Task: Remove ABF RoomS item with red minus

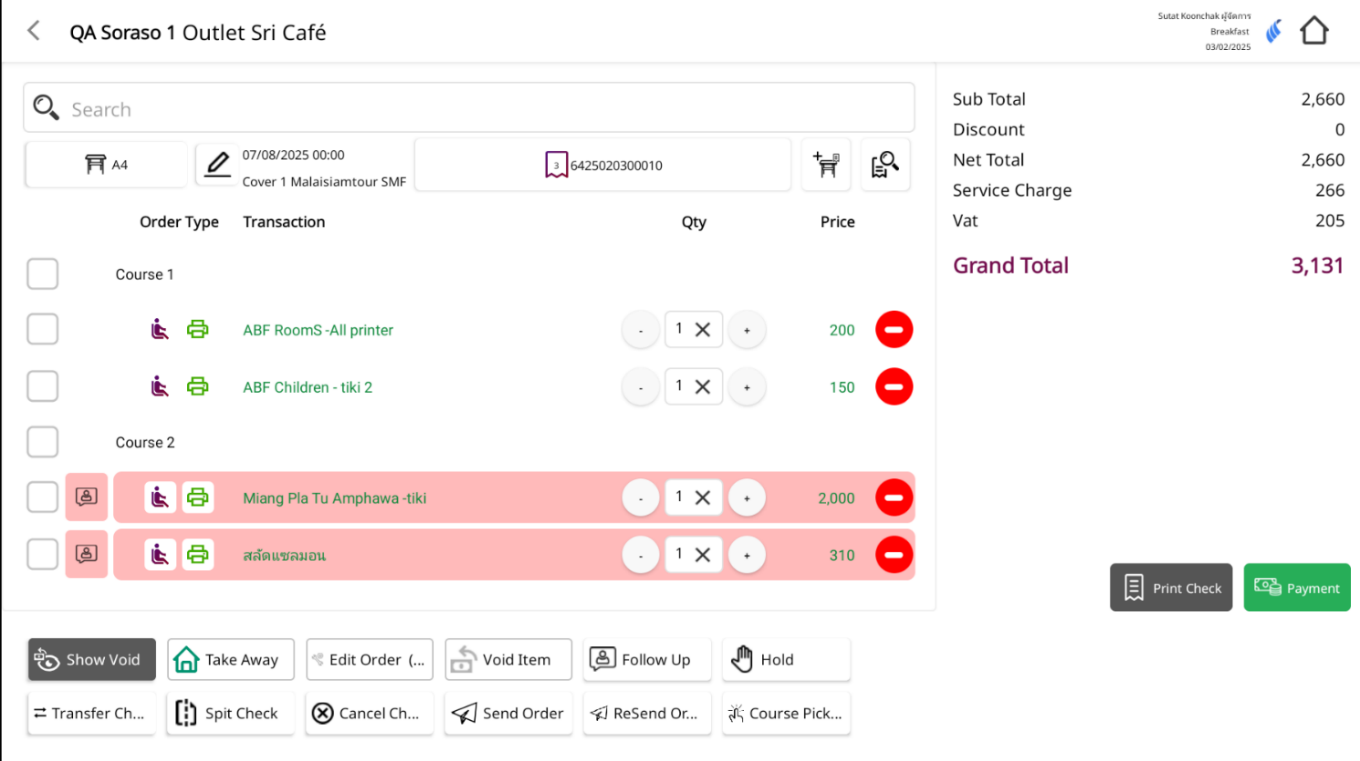Action: pos(894,330)
